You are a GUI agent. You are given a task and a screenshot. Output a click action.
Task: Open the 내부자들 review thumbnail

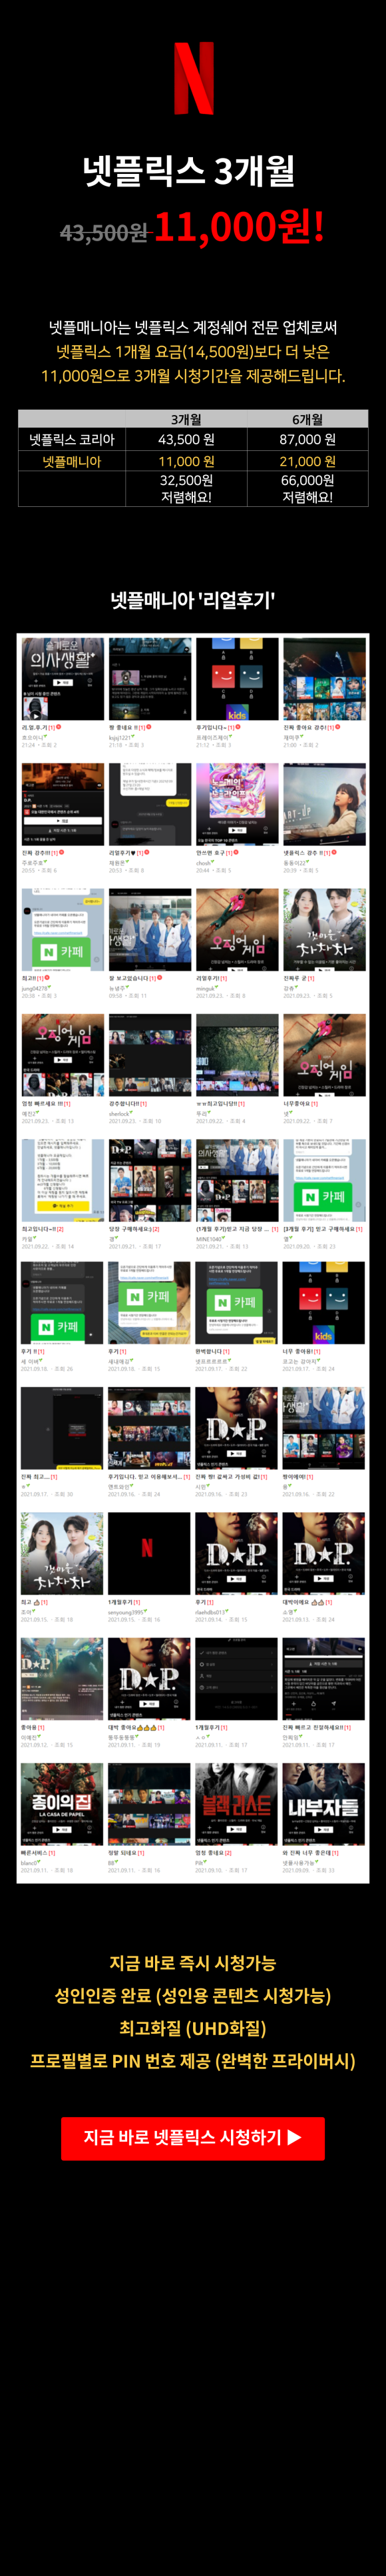324,1804
